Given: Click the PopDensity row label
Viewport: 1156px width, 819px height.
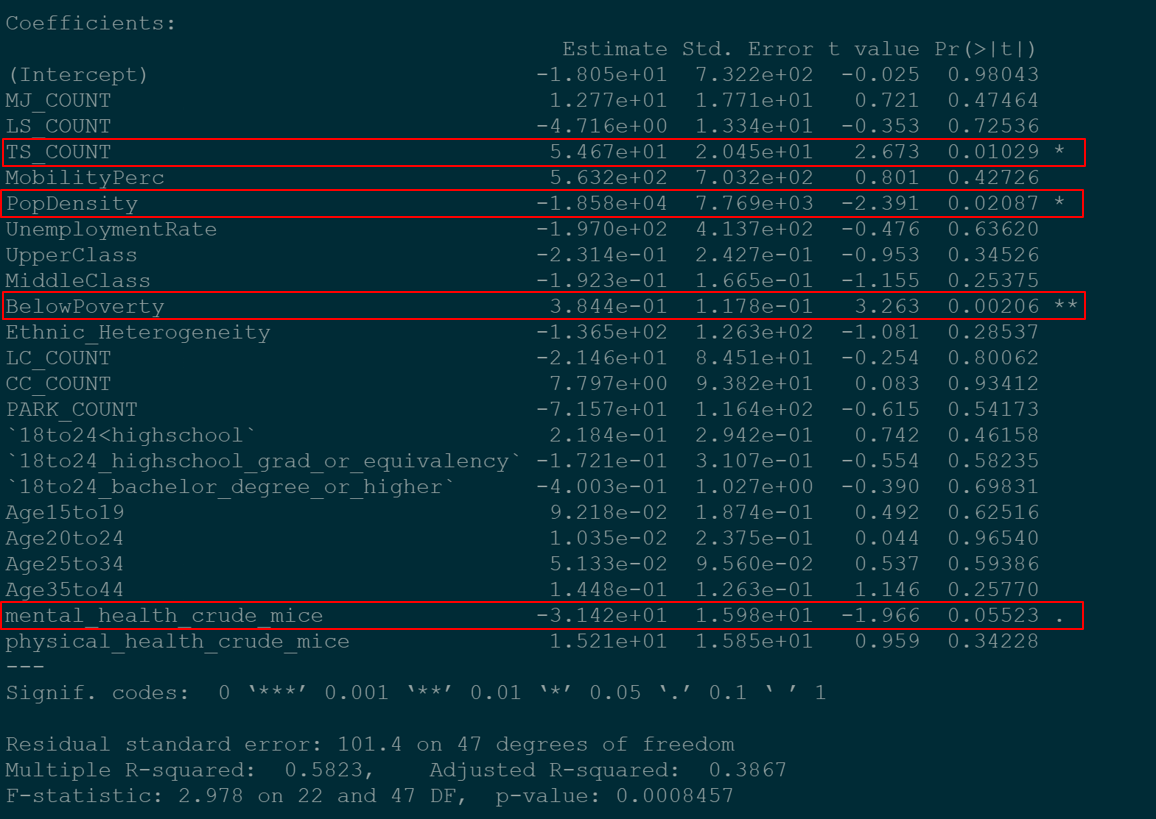Looking at the screenshot, I should pyautogui.click(x=71, y=204).
